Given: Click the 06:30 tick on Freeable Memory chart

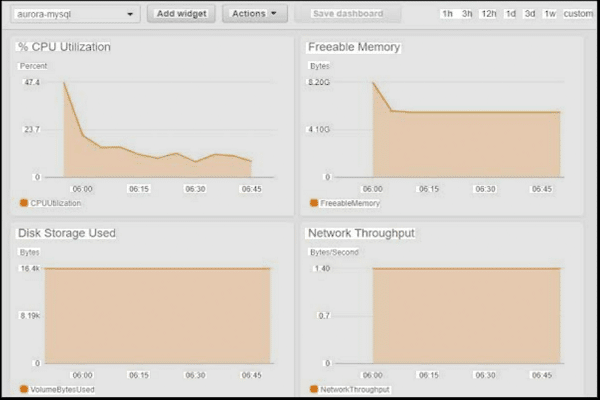Looking at the screenshot, I should coord(485,189).
